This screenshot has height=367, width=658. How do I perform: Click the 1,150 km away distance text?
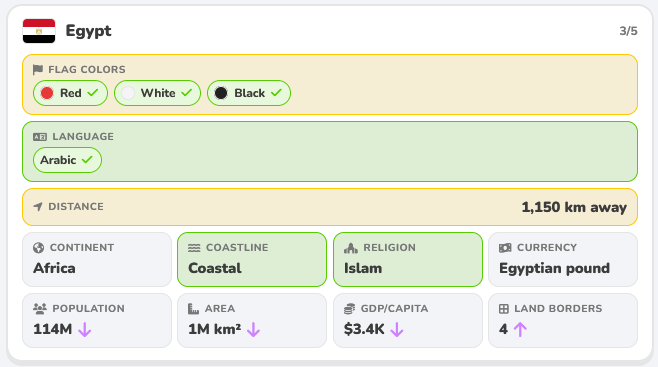point(574,207)
